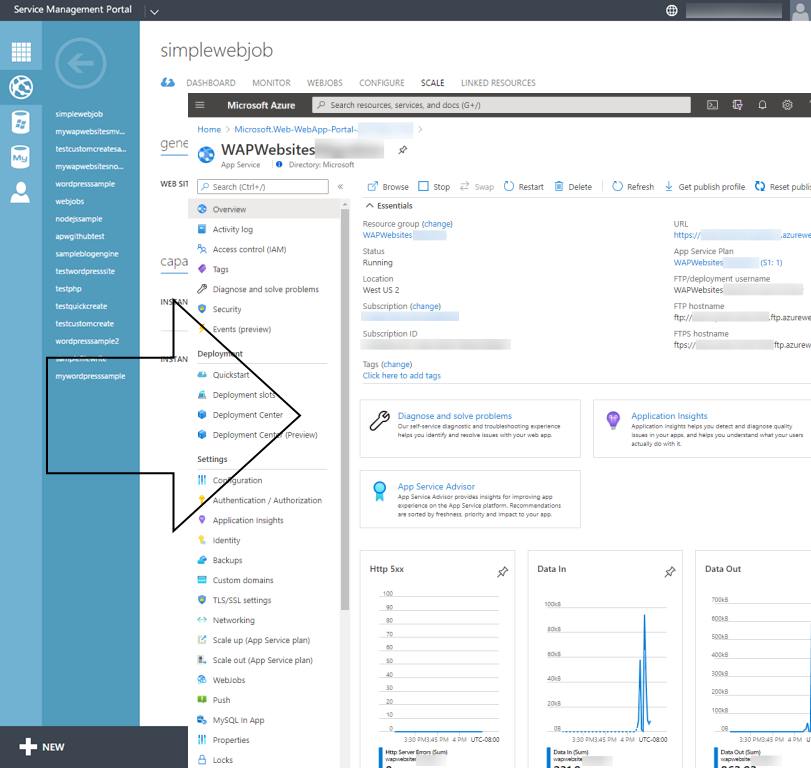Open the portal settings gear icon

787,105
